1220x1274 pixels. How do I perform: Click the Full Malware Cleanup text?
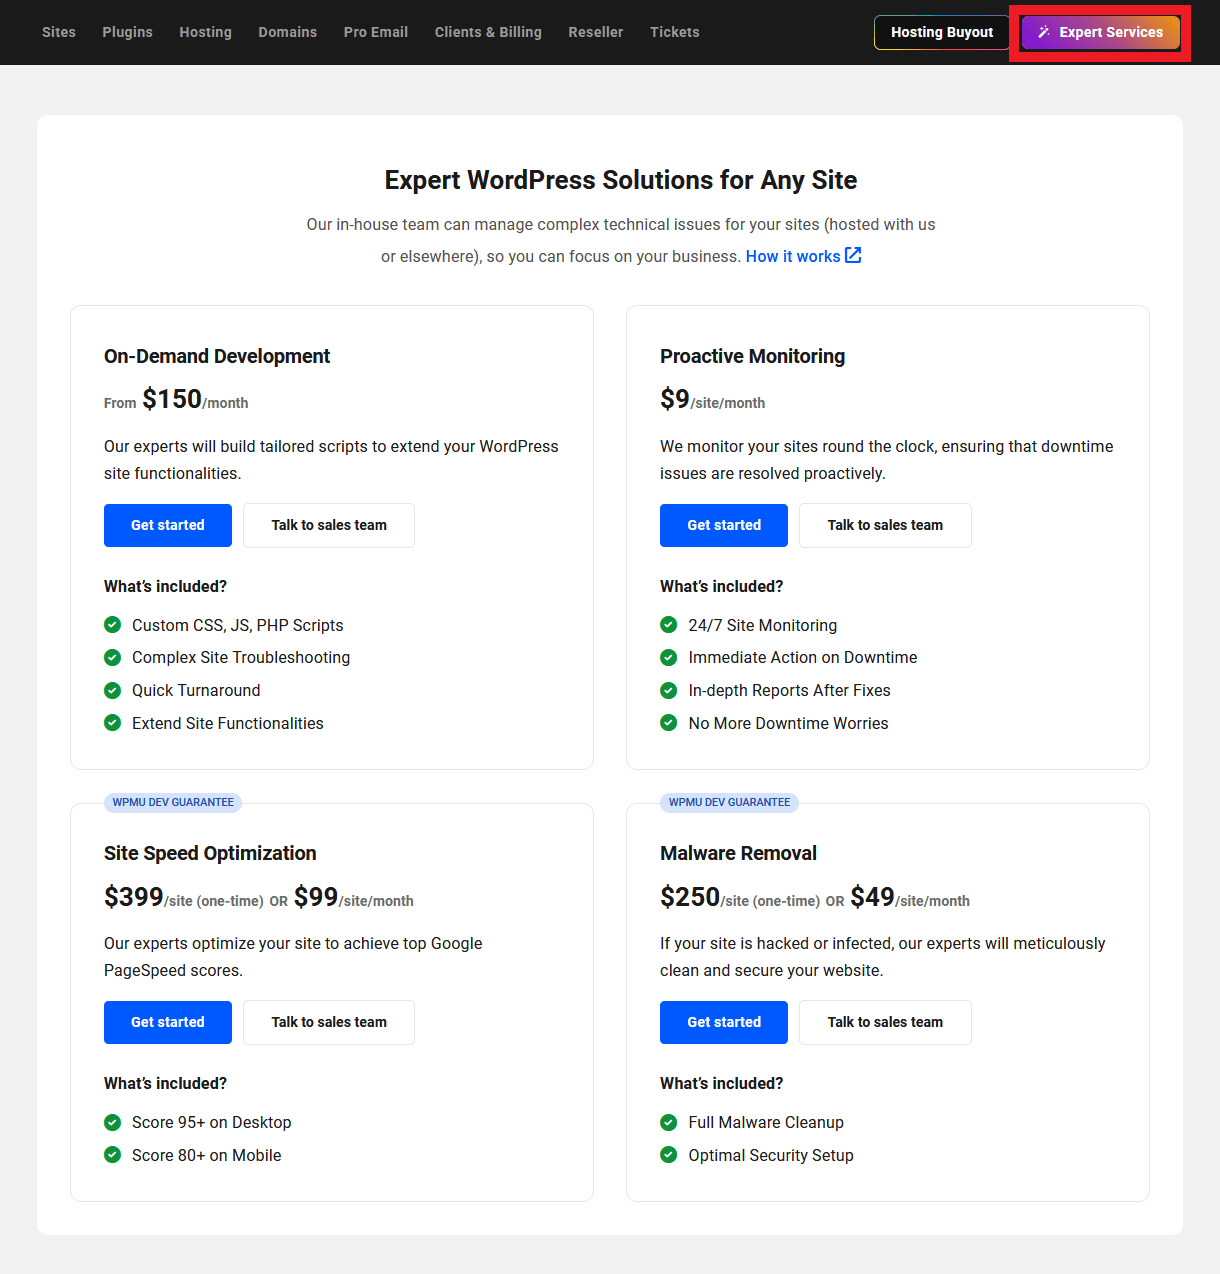coord(766,1122)
